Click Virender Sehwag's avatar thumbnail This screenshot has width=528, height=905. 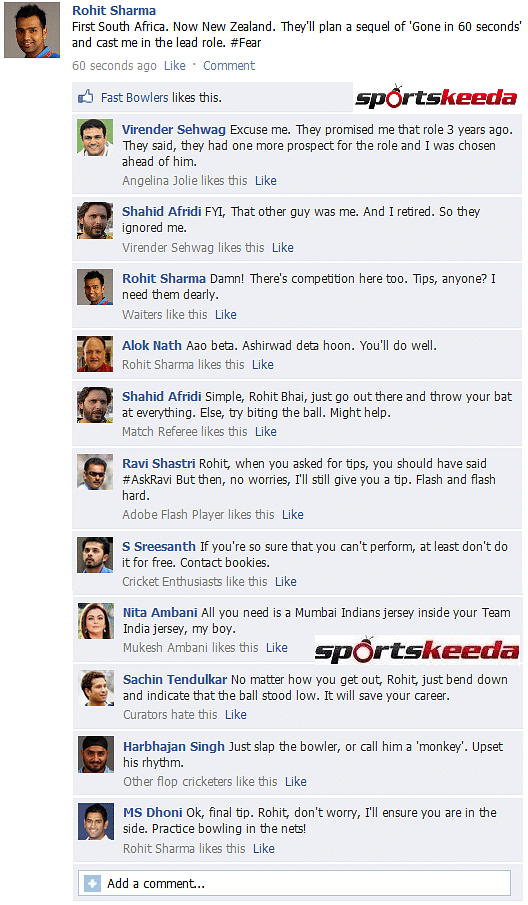(95, 137)
